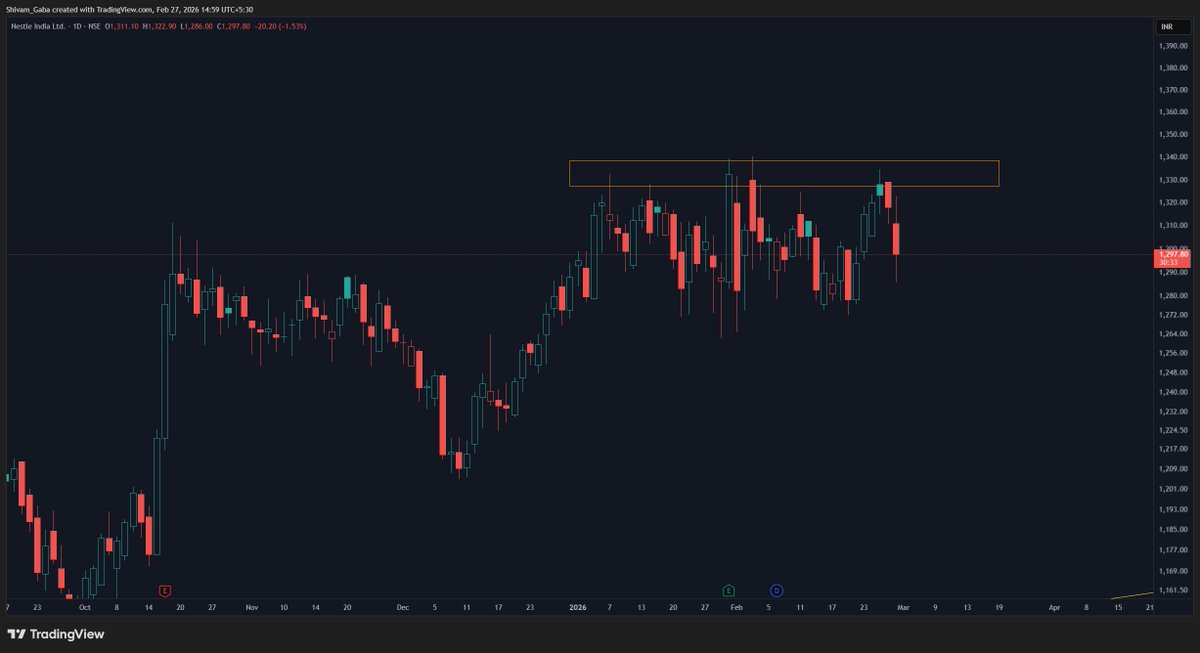Click the Oct label on time axis
The width and height of the screenshot is (1200, 653).
(x=84, y=607)
